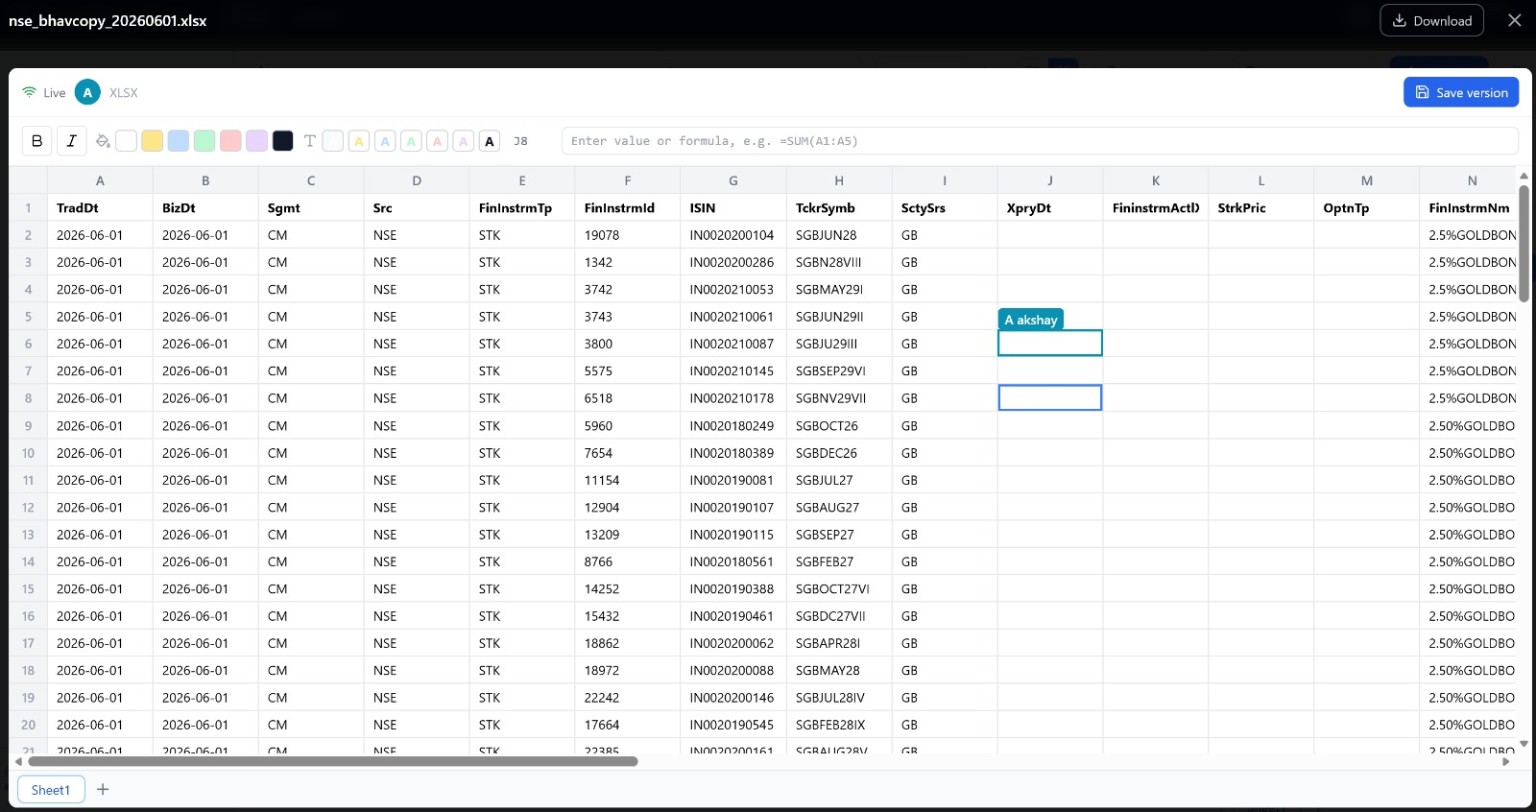1536x812 pixels.
Task: Apply light green fill color swatch
Action: tap(204, 141)
